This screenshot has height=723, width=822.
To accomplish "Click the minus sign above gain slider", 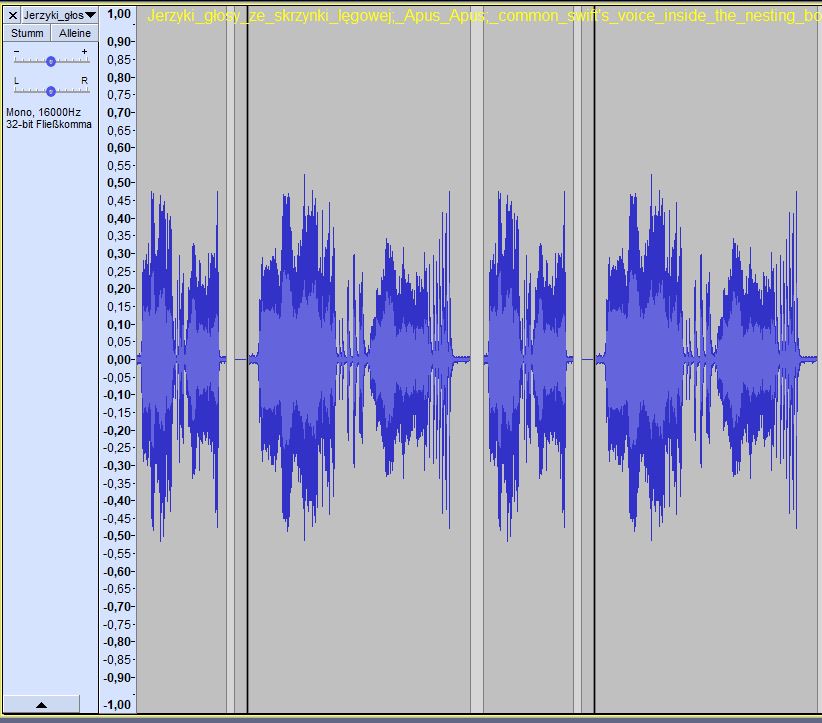I will click(x=16, y=51).
